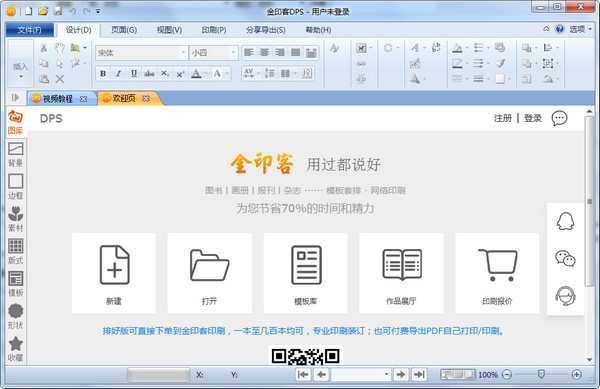
Task: Open the 图库 gallery sidebar panel
Action: pyautogui.click(x=15, y=122)
